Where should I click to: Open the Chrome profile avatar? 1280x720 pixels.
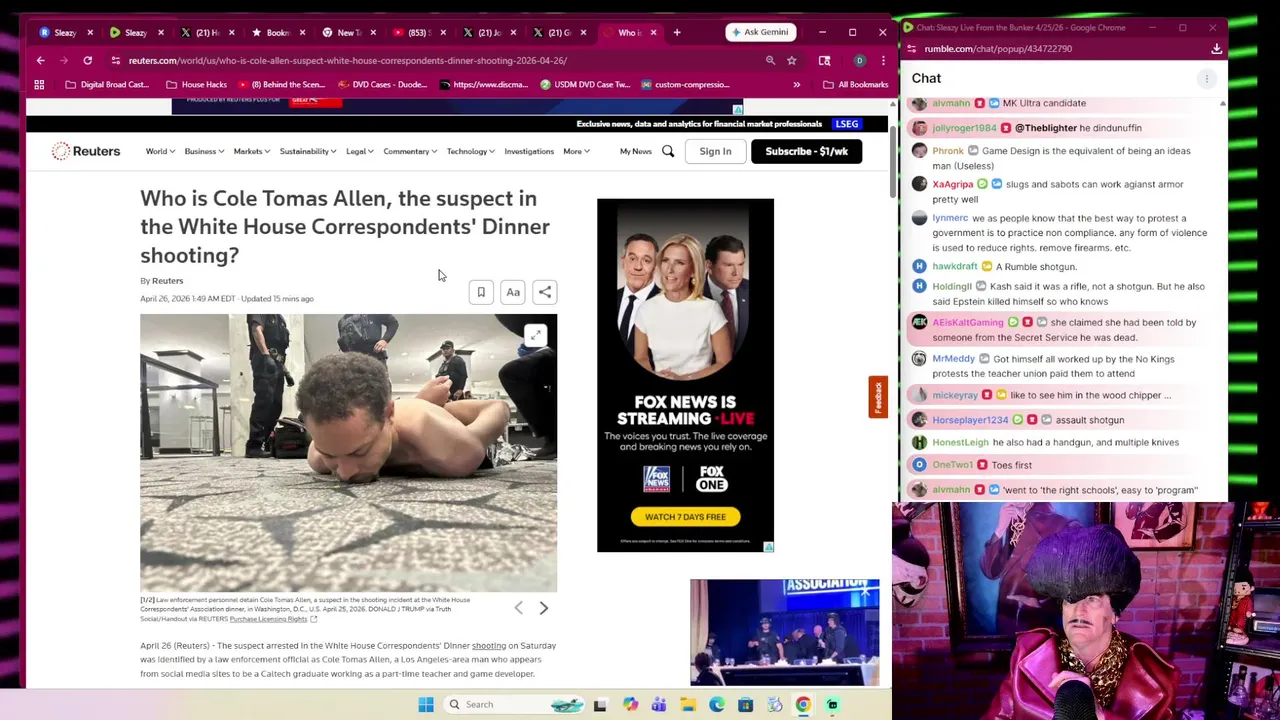(x=859, y=60)
